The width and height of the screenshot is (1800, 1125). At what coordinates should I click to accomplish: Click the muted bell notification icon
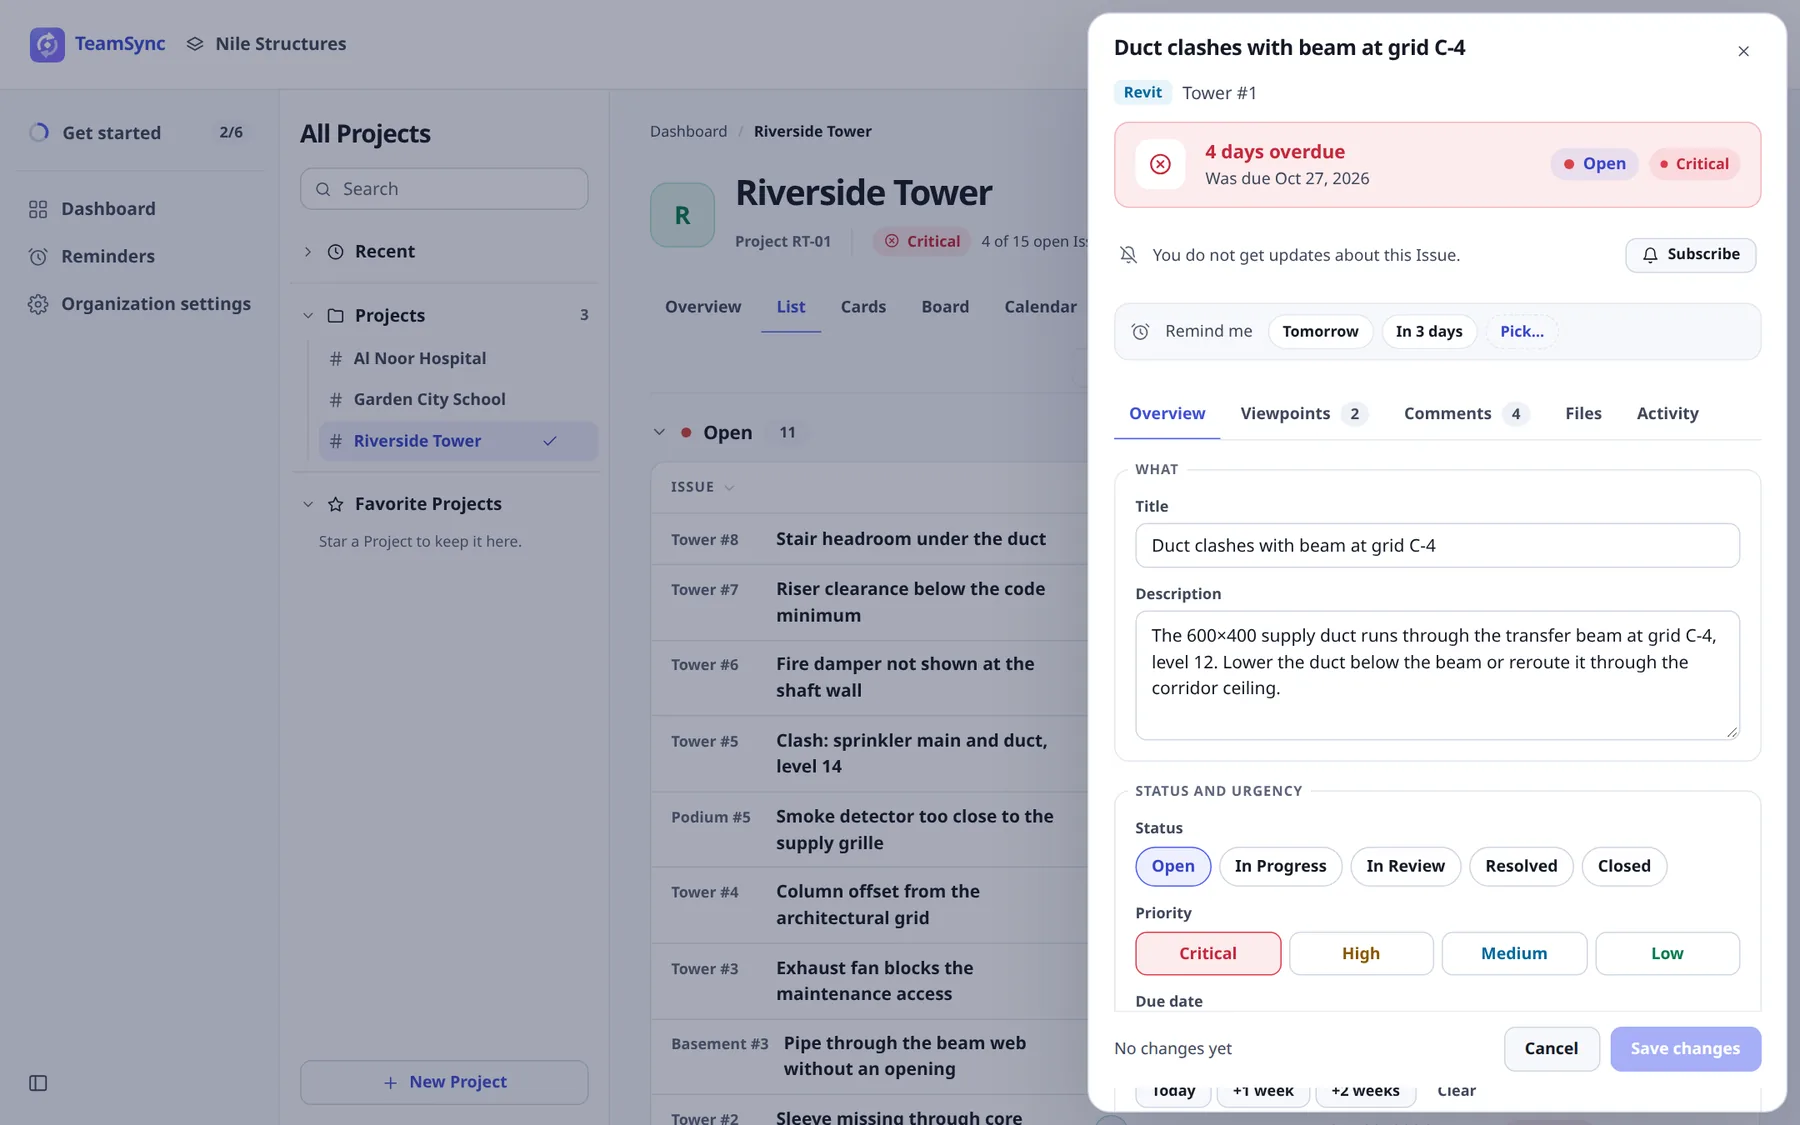point(1128,255)
